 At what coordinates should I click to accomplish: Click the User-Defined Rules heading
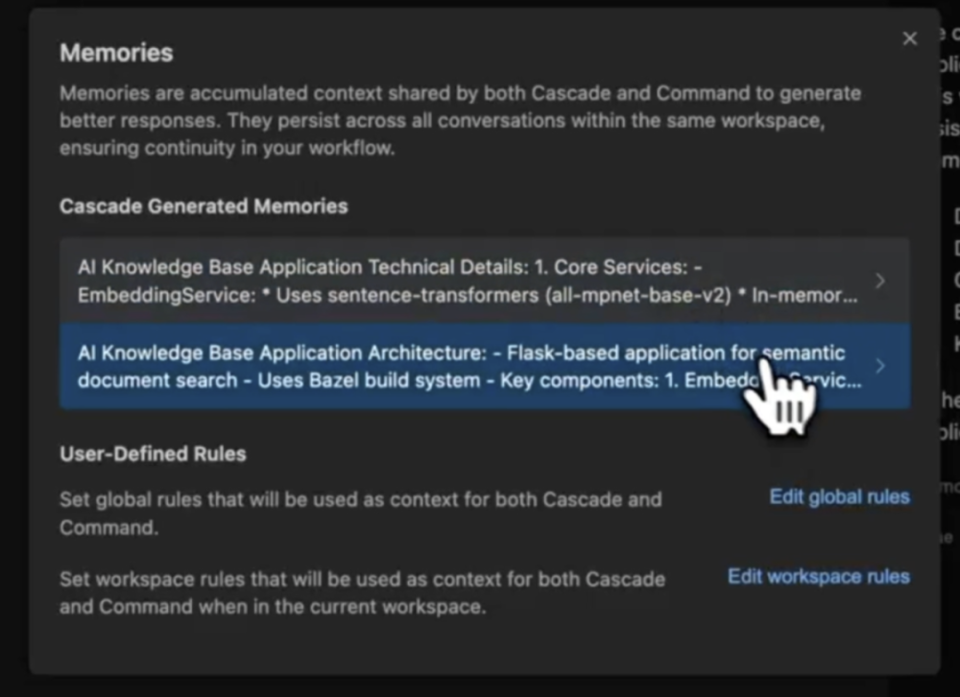pyautogui.click(x=152, y=453)
